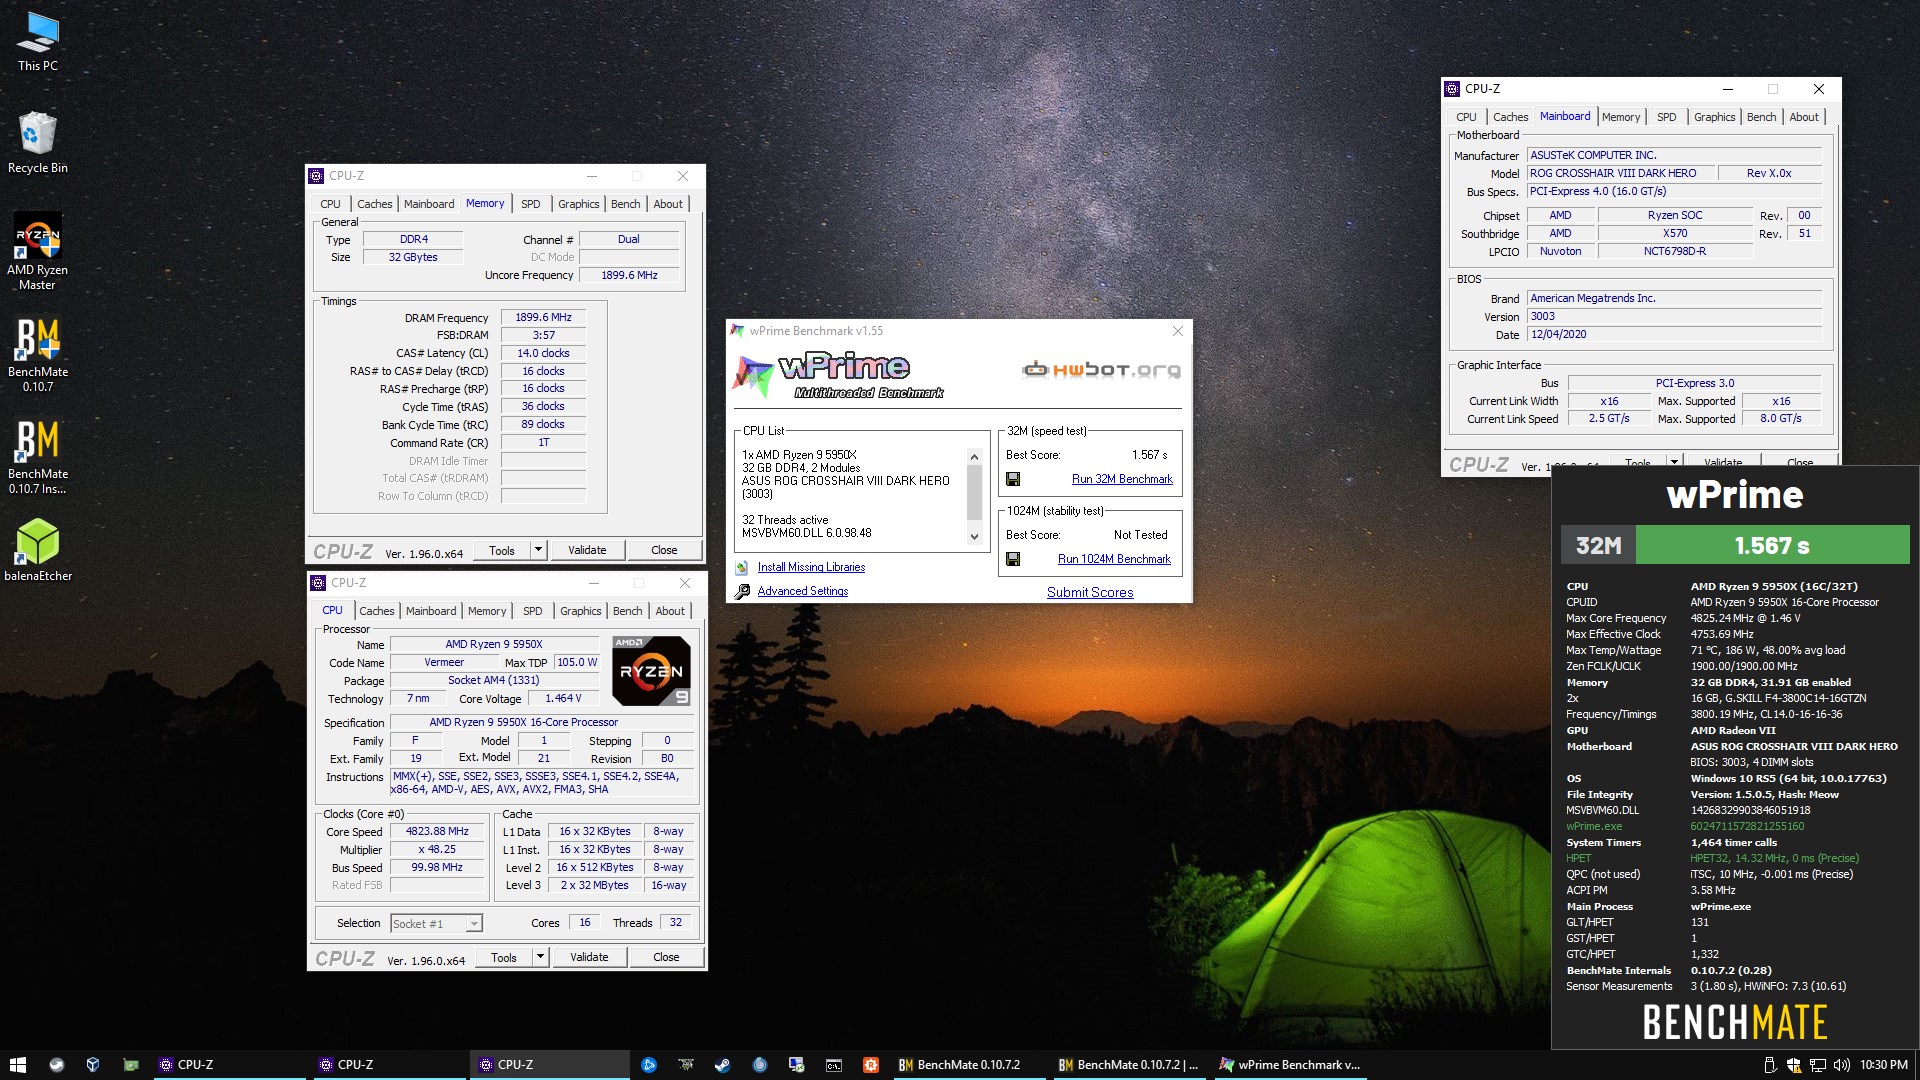Viewport: 1920px width, 1080px height.
Task: Click wrench icon beside Advanced Settings
Action: click(x=742, y=592)
